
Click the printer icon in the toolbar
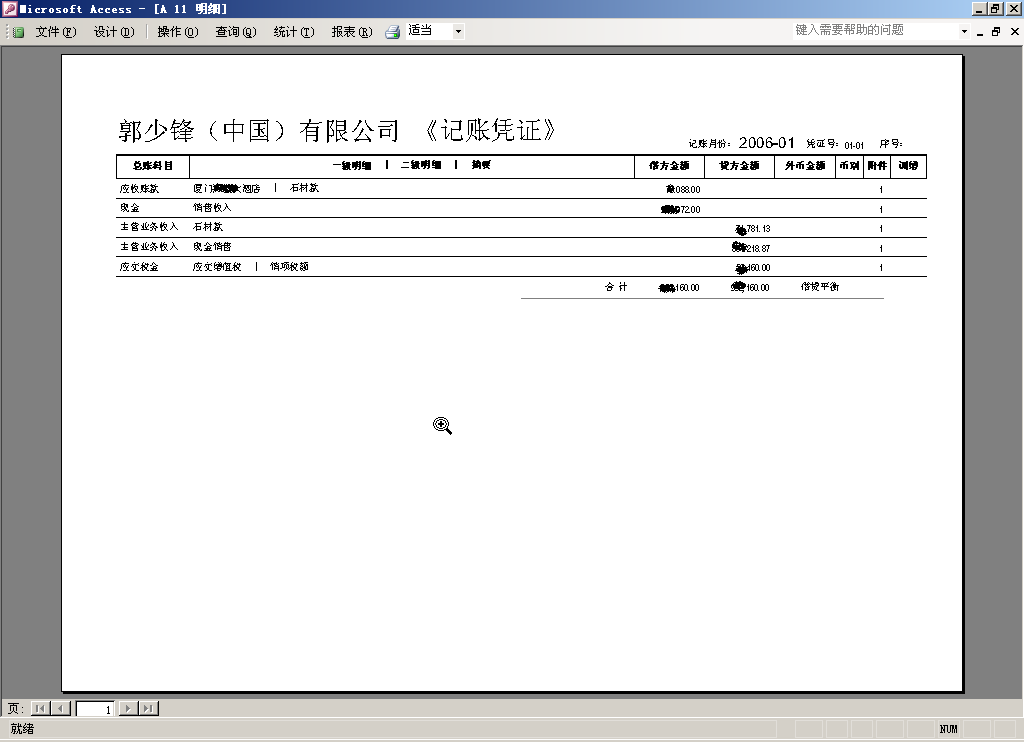(393, 32)
